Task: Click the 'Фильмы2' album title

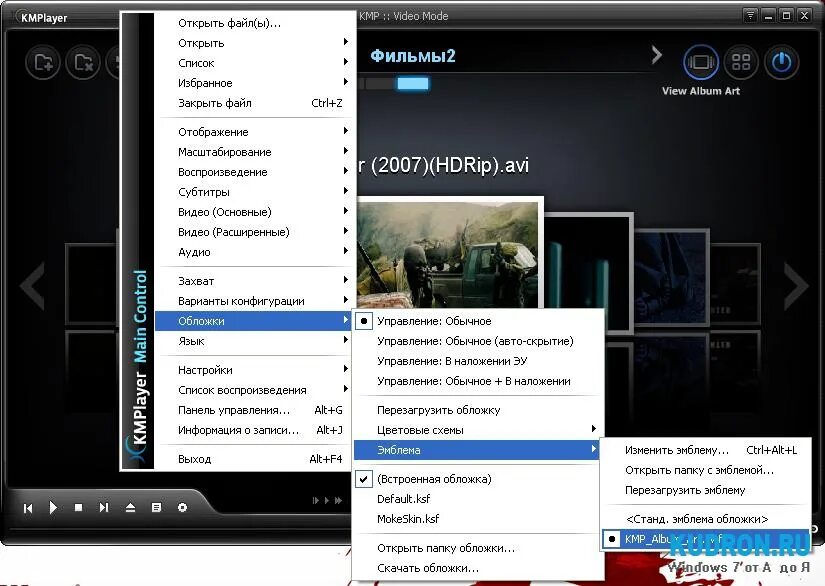Action: click(413, 56)
